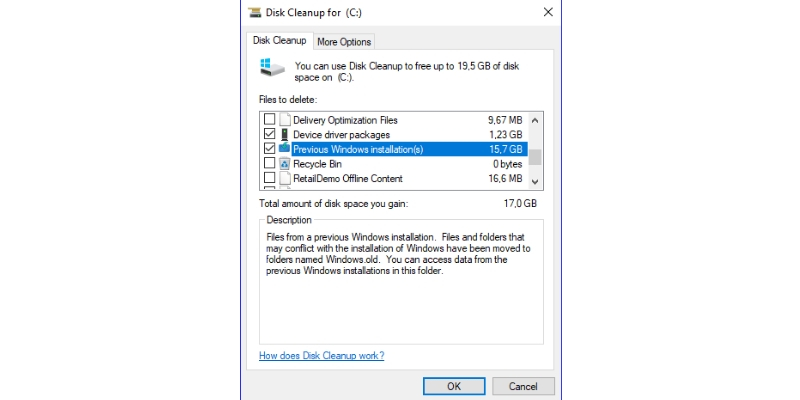Click the drive icon beside cleanup summary
Screen dimensions: 800x400
(x=271, y=68)
